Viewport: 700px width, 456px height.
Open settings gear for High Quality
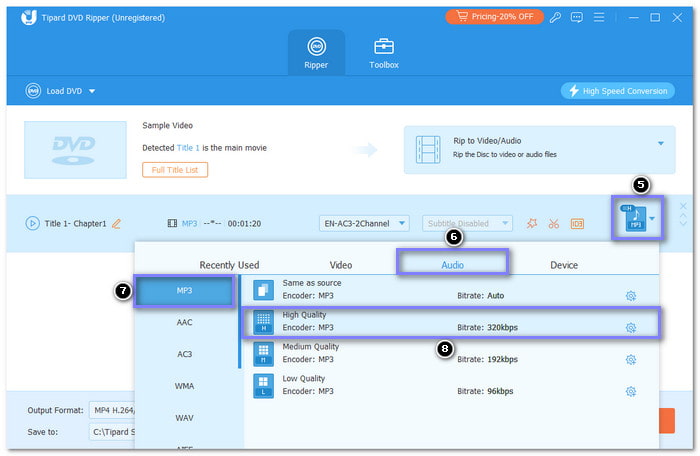coord(630,328)
